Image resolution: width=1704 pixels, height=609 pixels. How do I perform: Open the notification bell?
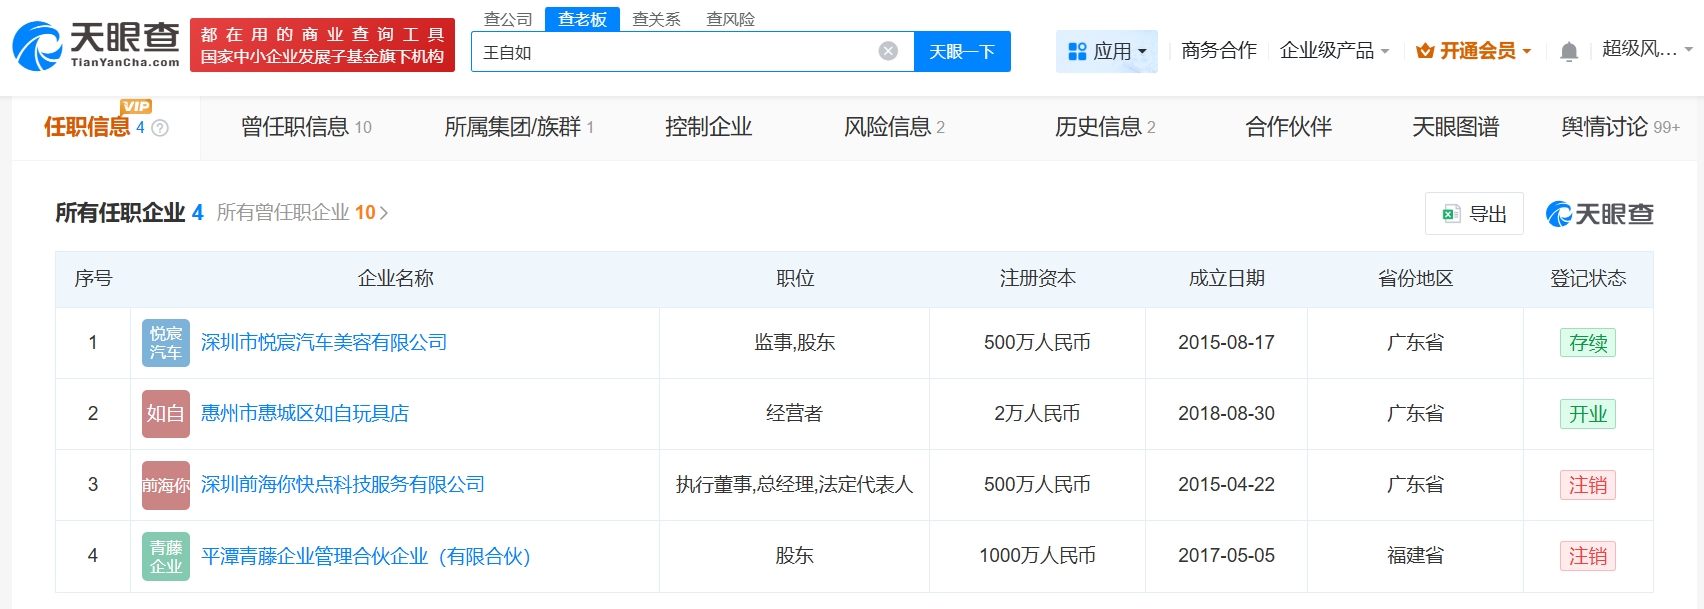click(1569, 51)
